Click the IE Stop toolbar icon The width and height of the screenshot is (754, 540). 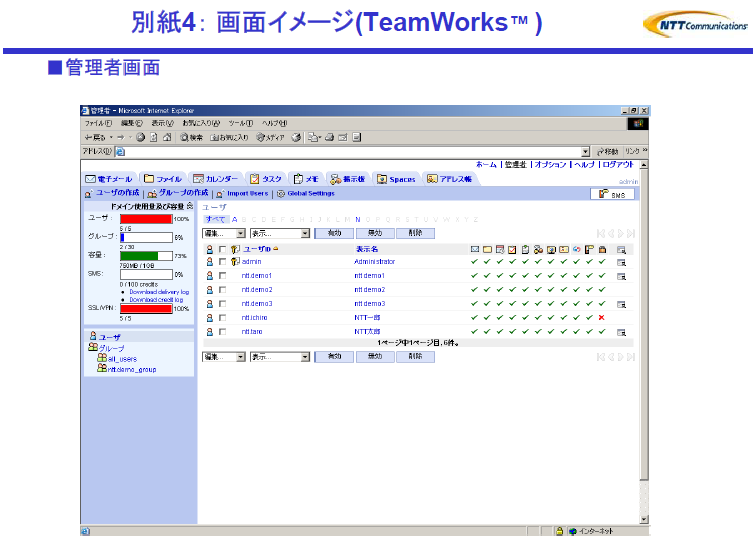click(140, 138)
